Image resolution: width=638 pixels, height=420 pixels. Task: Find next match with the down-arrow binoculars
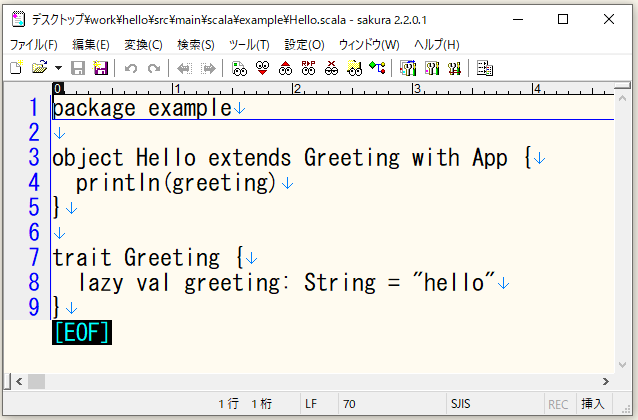(x=262, y=68)
